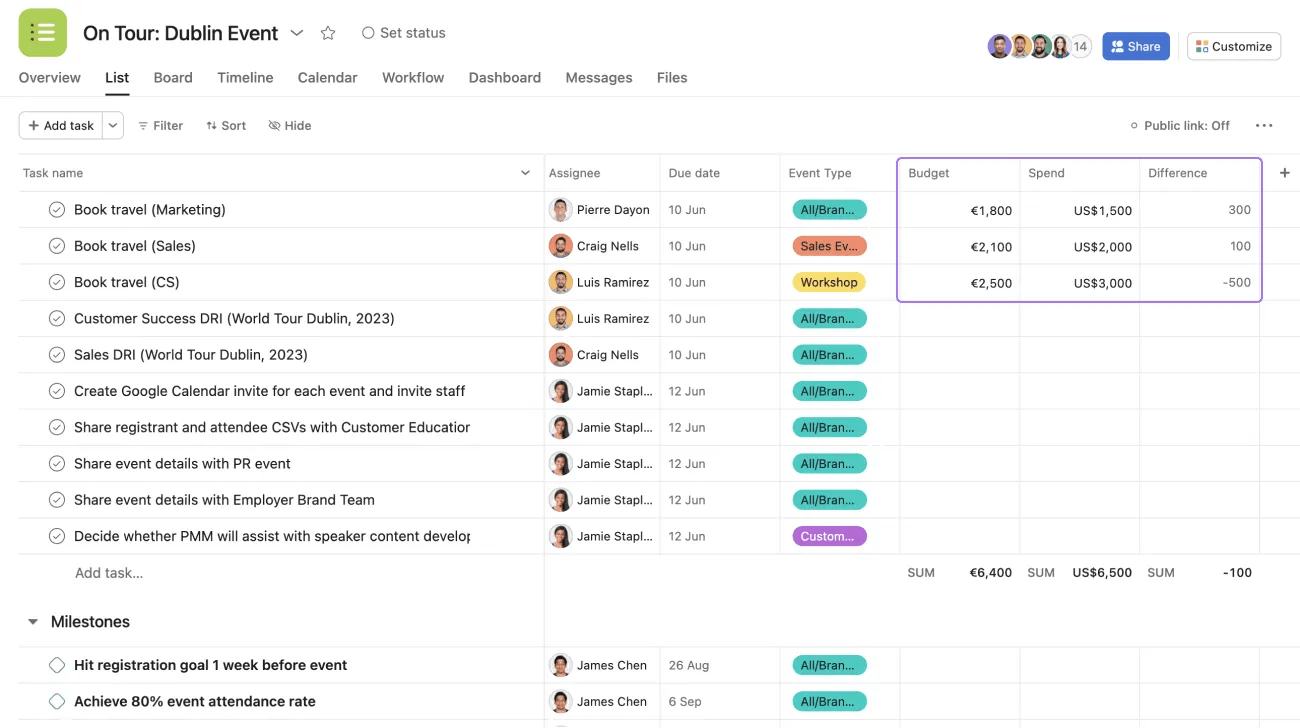Collapse the Milestones section

coord(32,621)
